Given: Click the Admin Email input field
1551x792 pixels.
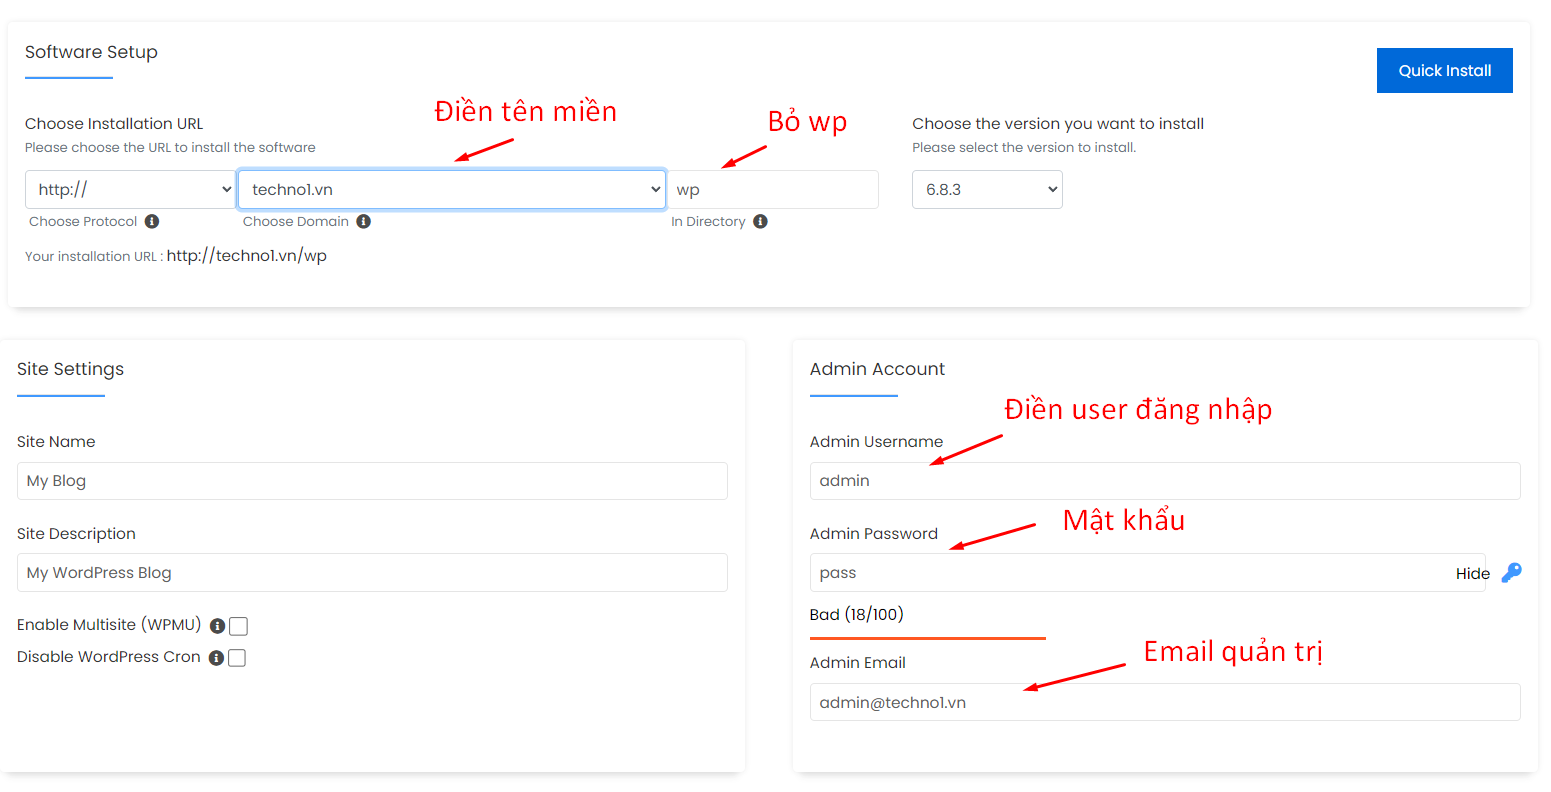Looking at the screenshot, I should [1164, 702].
